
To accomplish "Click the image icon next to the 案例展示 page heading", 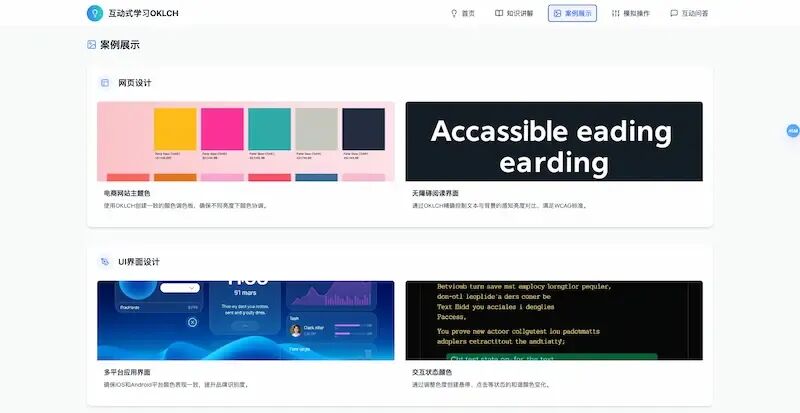I will (91, 45).
